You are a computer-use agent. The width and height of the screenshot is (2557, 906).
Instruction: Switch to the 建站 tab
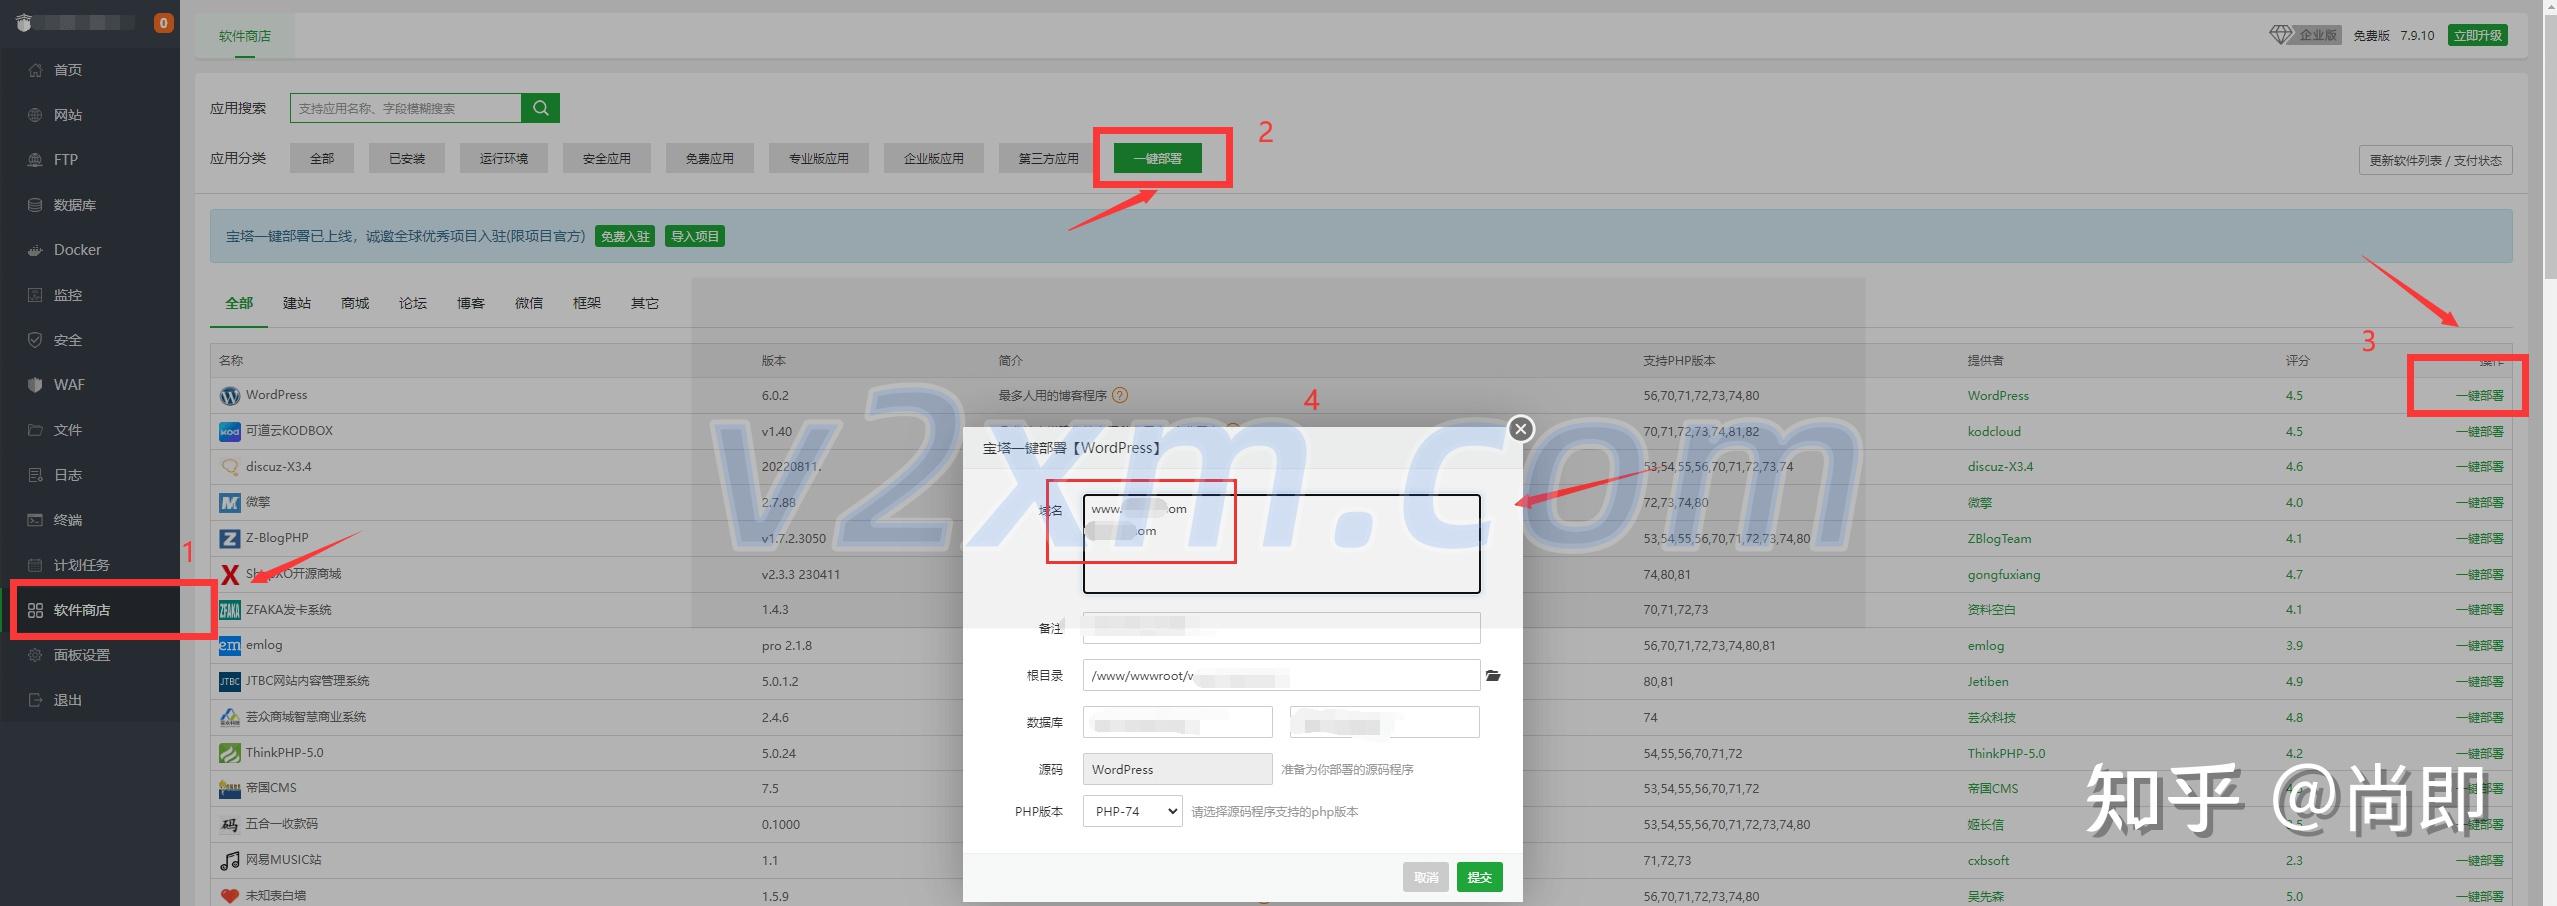297,303
